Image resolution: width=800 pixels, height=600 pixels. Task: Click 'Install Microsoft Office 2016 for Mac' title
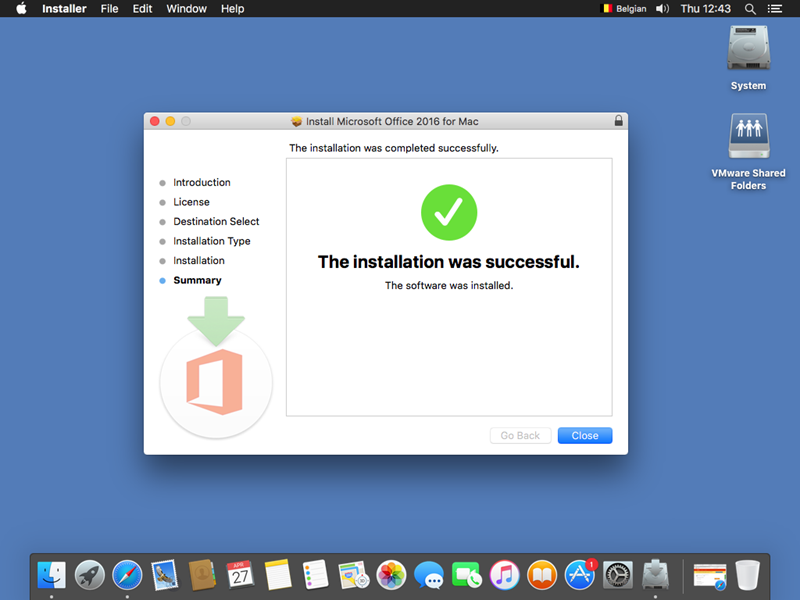392,121
